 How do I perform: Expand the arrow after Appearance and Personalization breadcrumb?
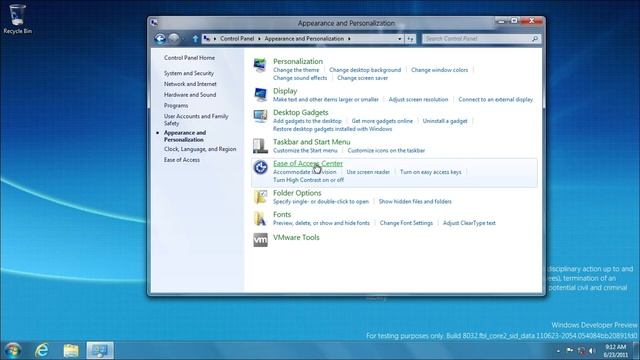pos(349,39)
